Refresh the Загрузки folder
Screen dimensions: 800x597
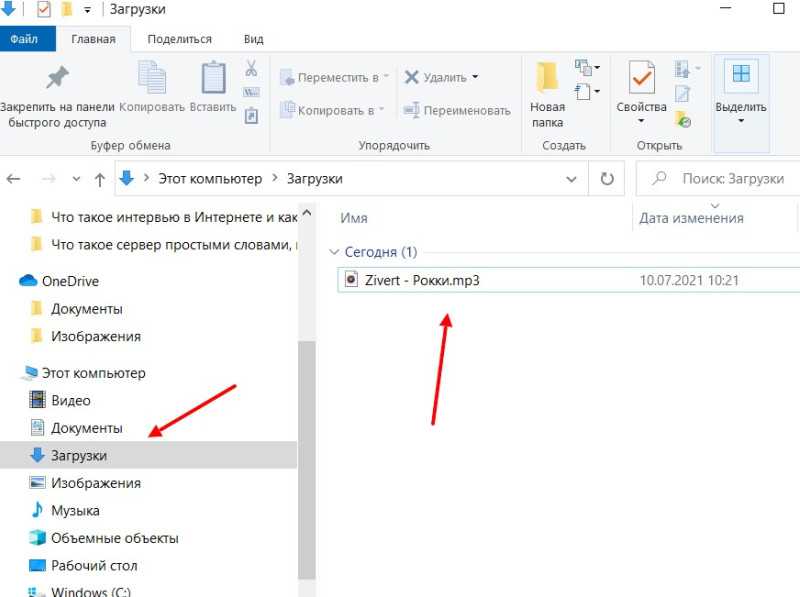(x=607, y=179)
